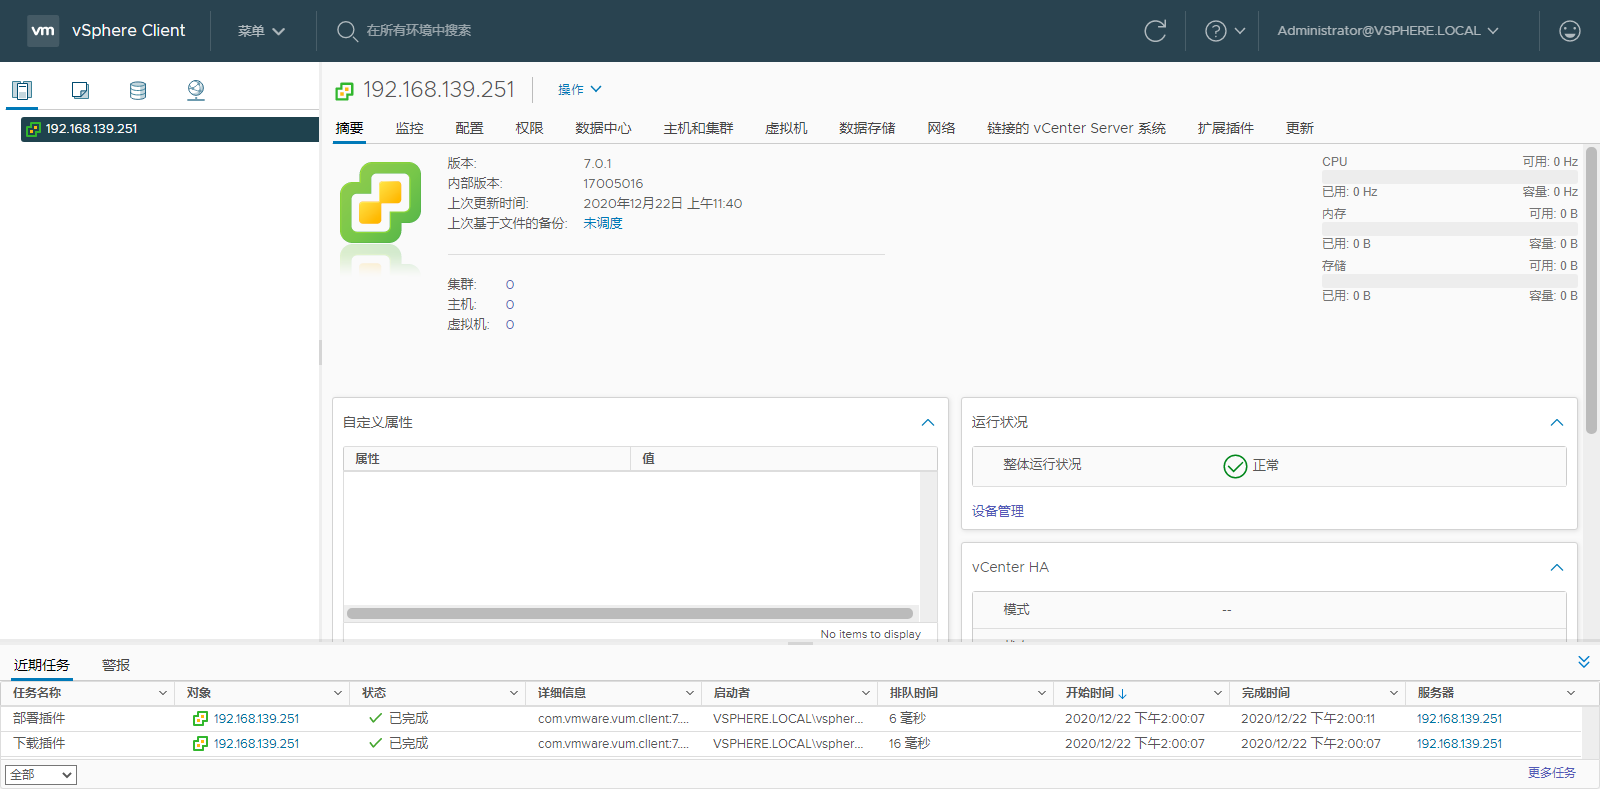
Task: Collapse the 运行状况 panel
Action: click(1557, 423)
